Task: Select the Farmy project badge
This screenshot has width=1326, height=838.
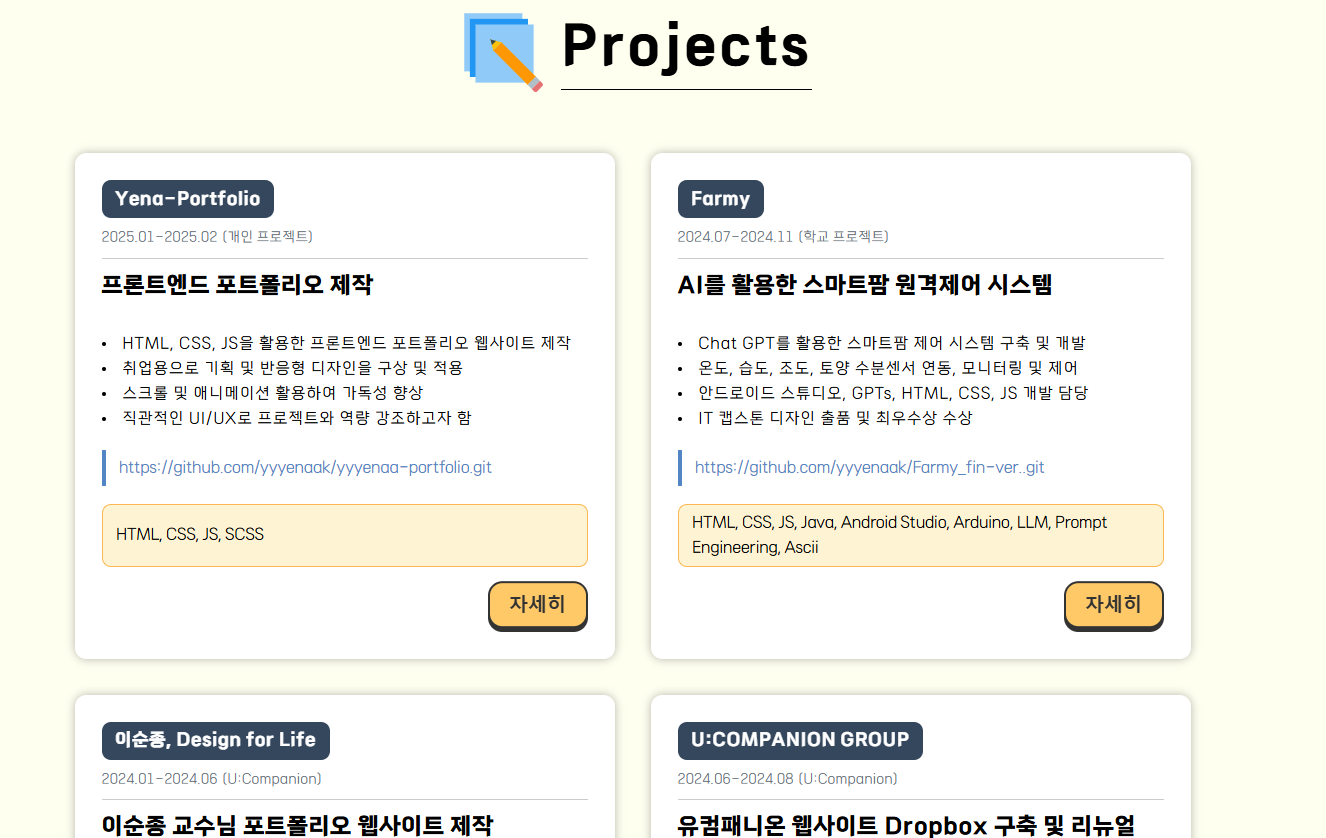Action: click(720, 199)
